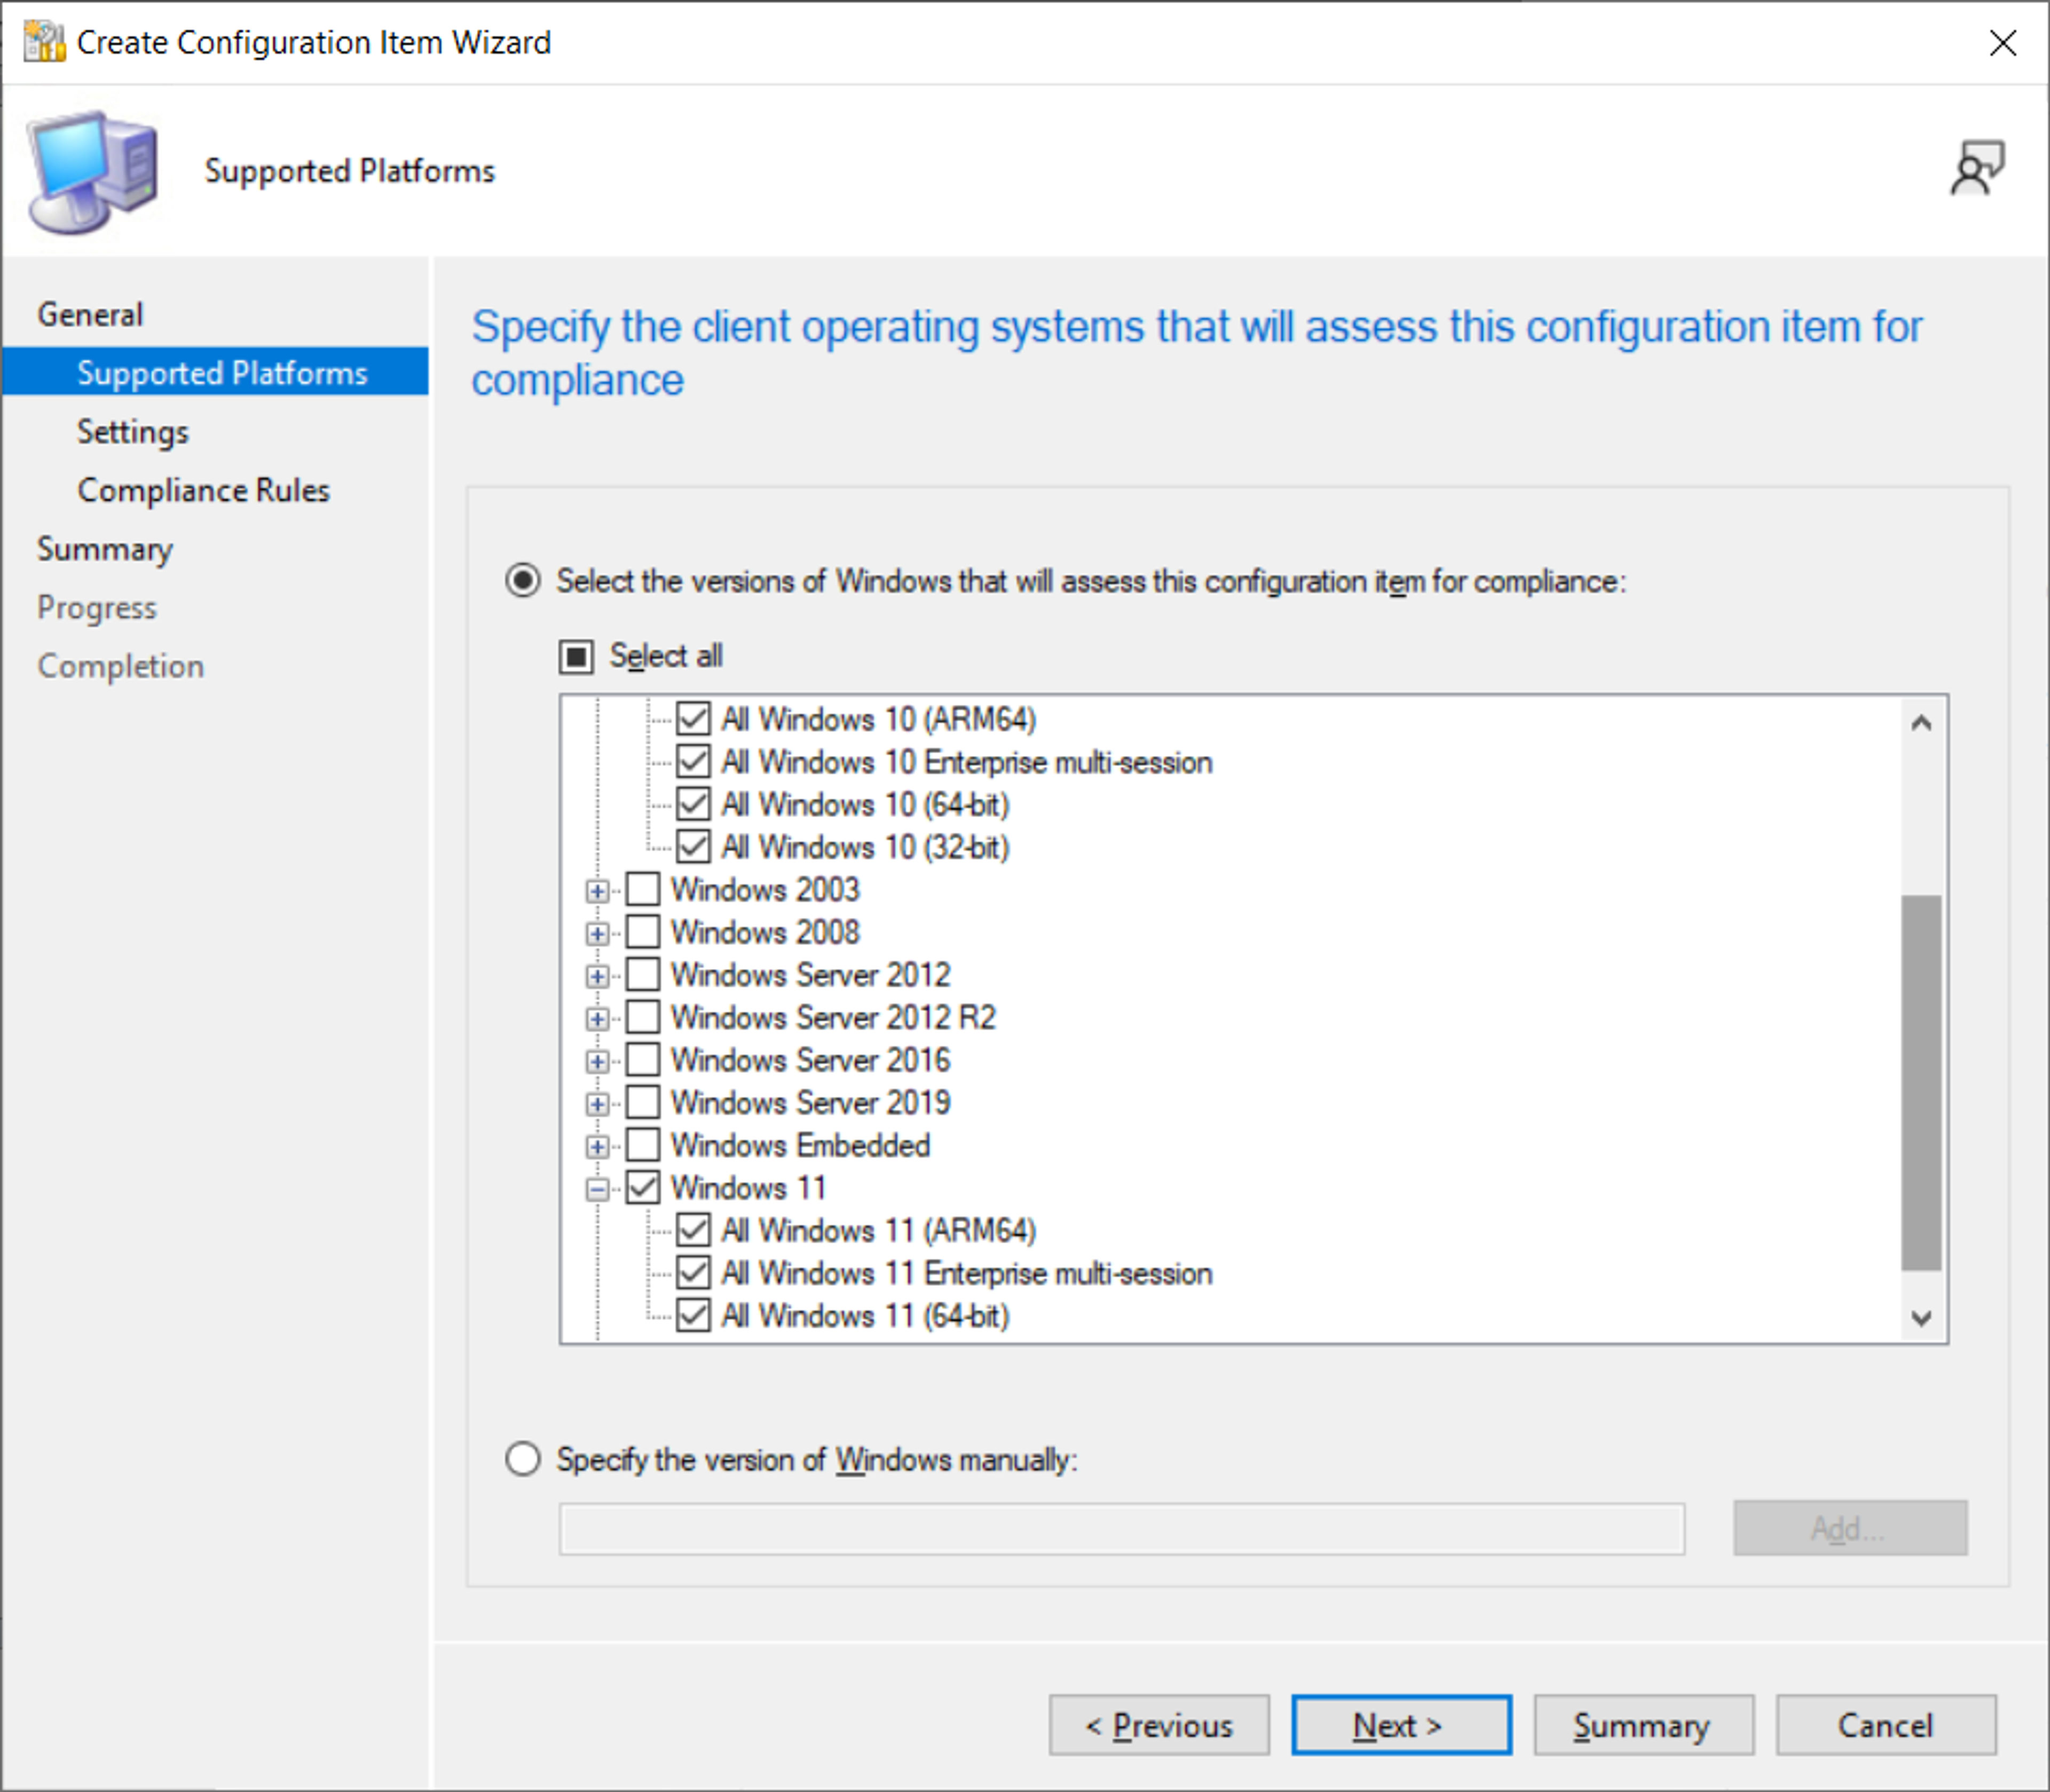Screen dimensions: 2050x1792
Task: Cancel the wizard
Action: click(1886, 1725)
